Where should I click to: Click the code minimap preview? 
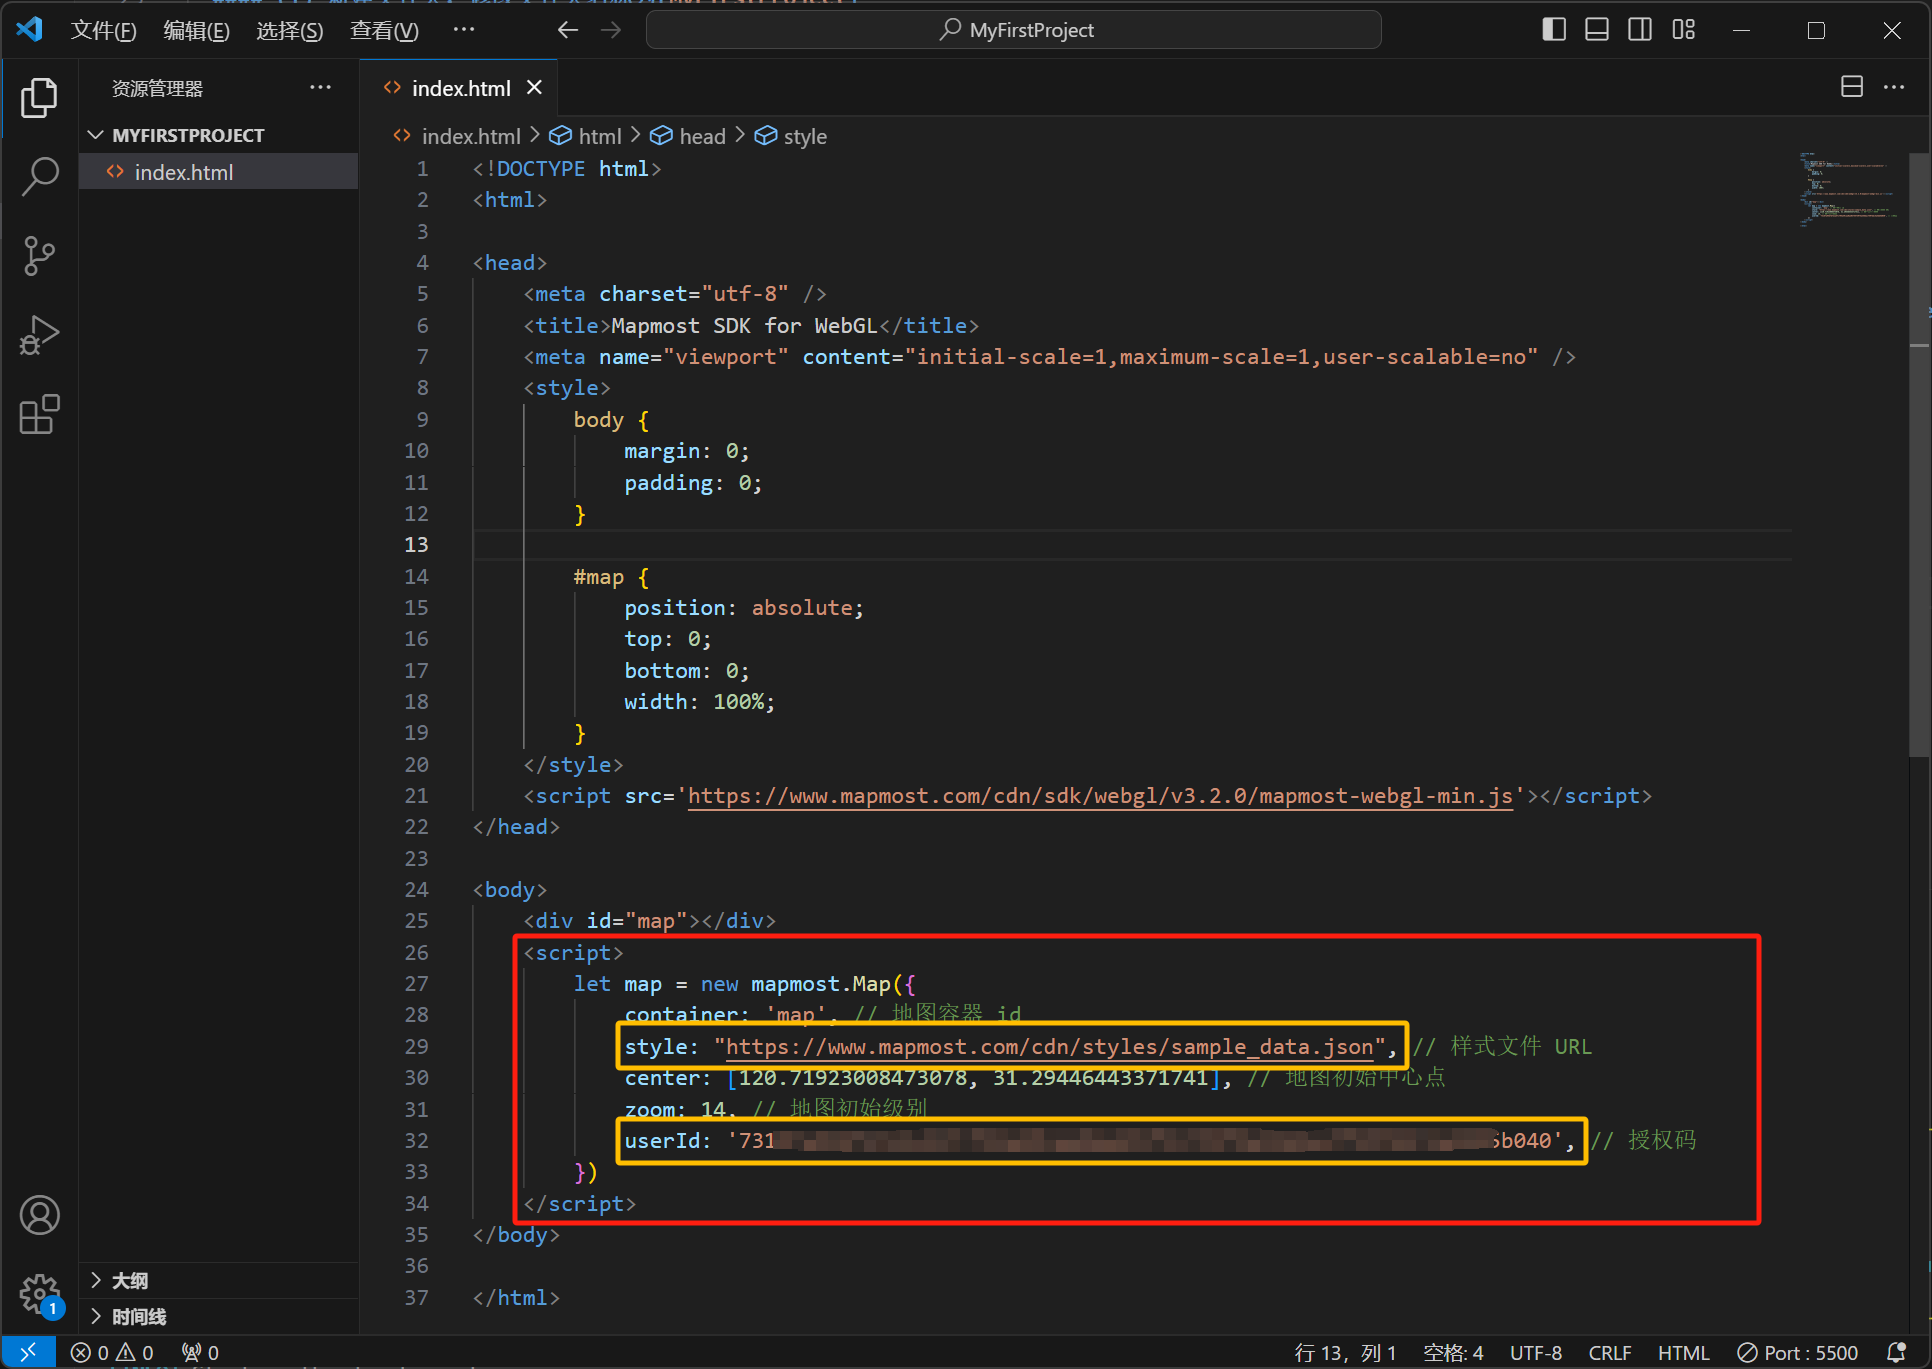(1850, 190)
